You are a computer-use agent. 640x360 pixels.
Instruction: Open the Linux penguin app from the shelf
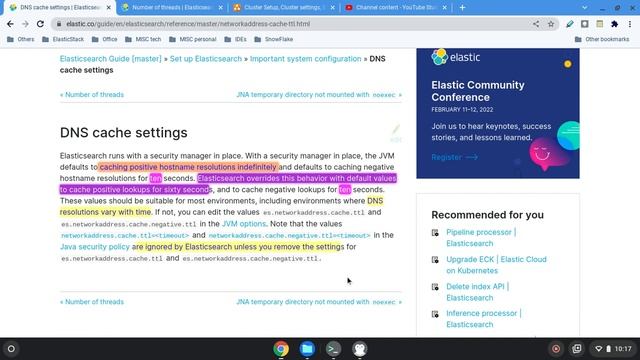360,349
